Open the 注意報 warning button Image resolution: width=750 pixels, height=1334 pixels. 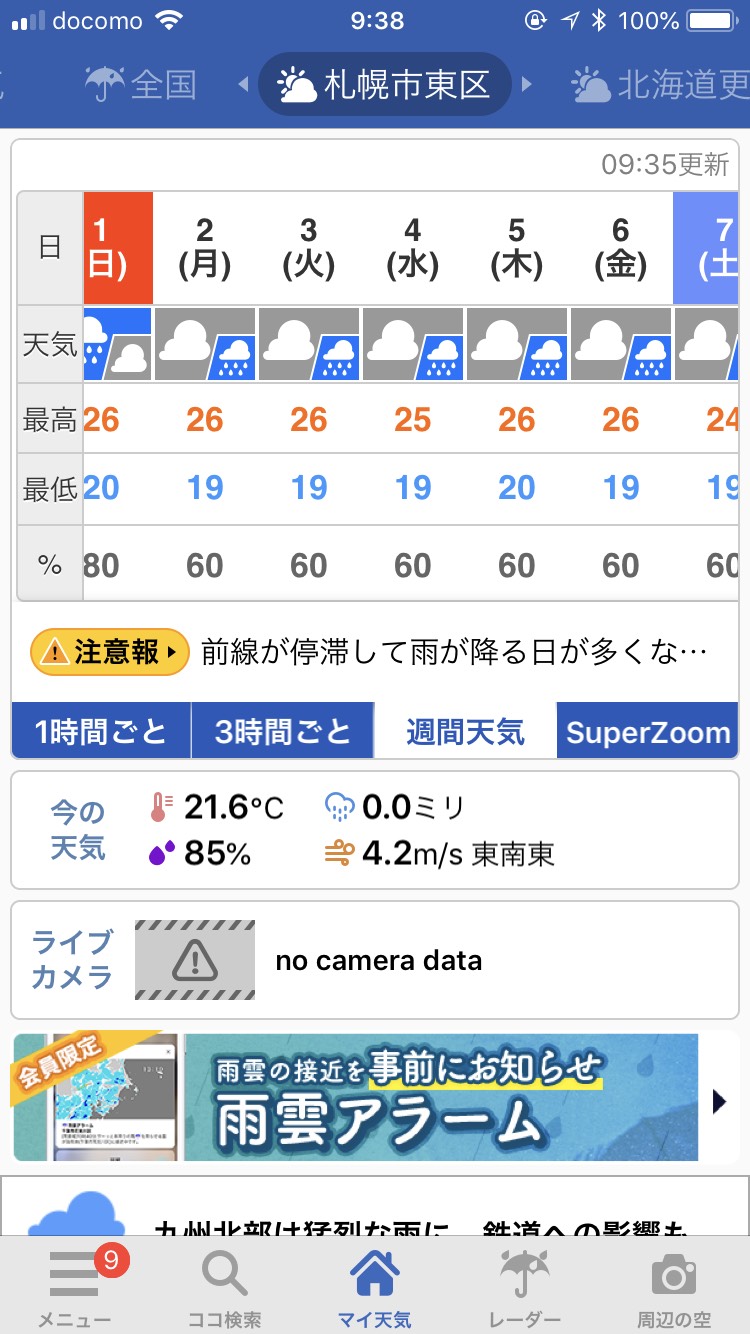110,653
